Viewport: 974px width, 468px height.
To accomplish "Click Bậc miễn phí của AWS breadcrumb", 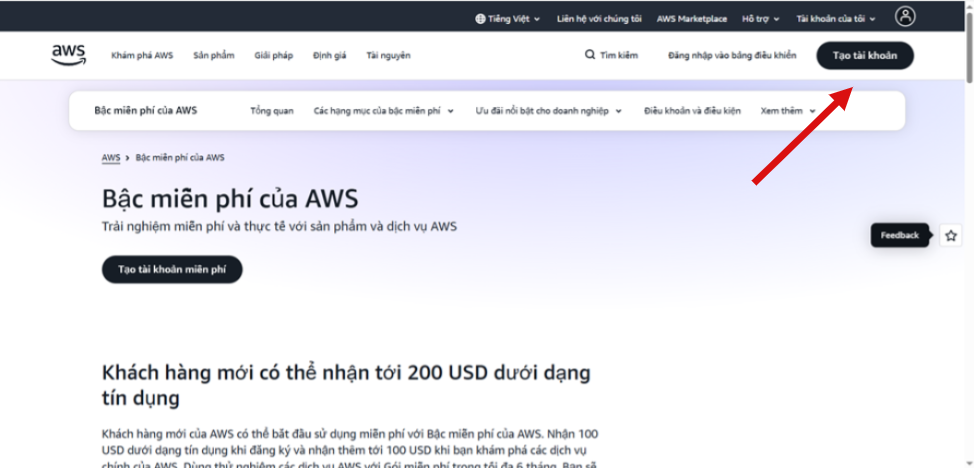I will point(180,158).
